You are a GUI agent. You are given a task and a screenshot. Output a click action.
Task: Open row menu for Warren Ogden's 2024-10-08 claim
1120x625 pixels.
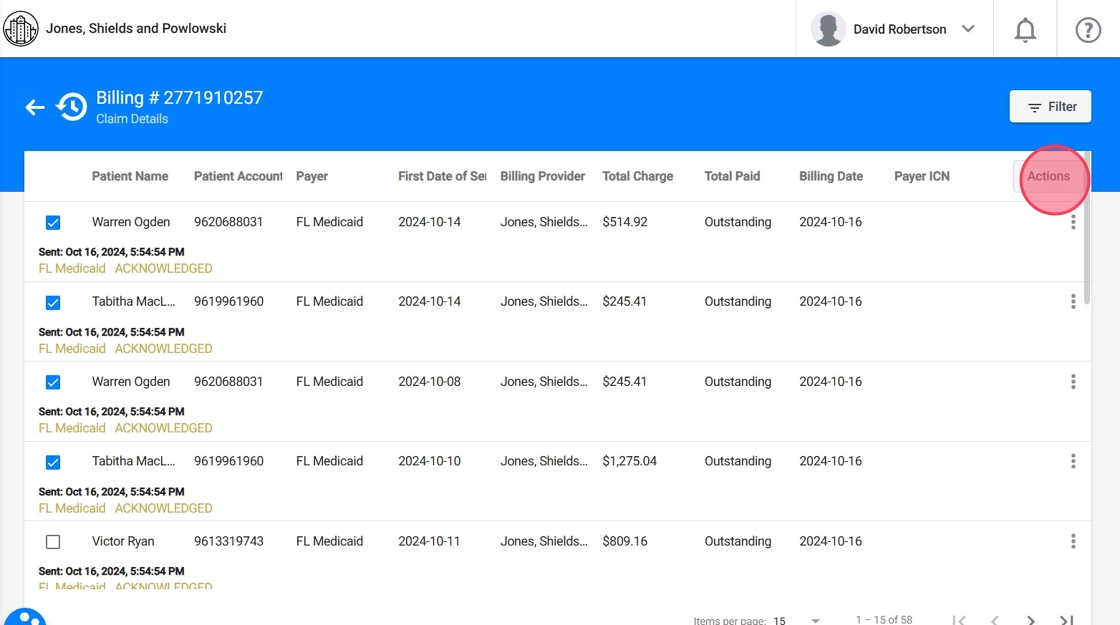1073,381
